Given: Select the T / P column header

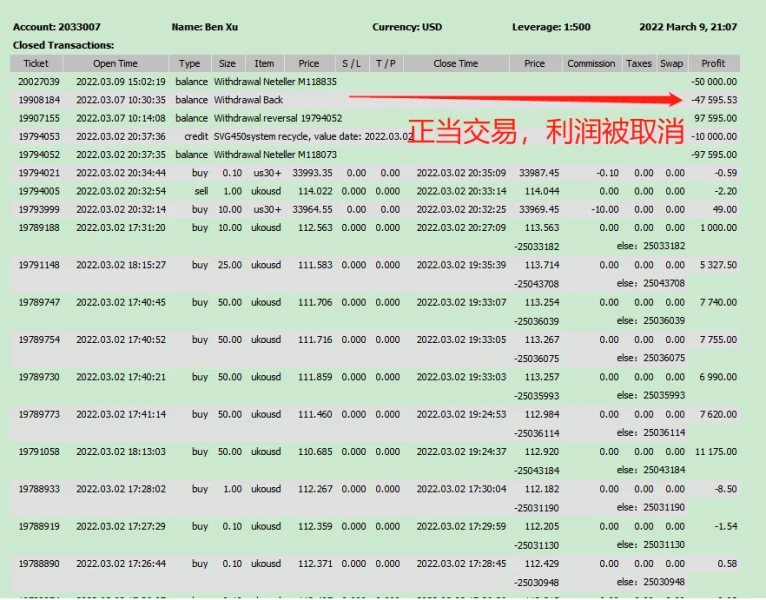Looking at the screenshot, I should pos(386,63).
